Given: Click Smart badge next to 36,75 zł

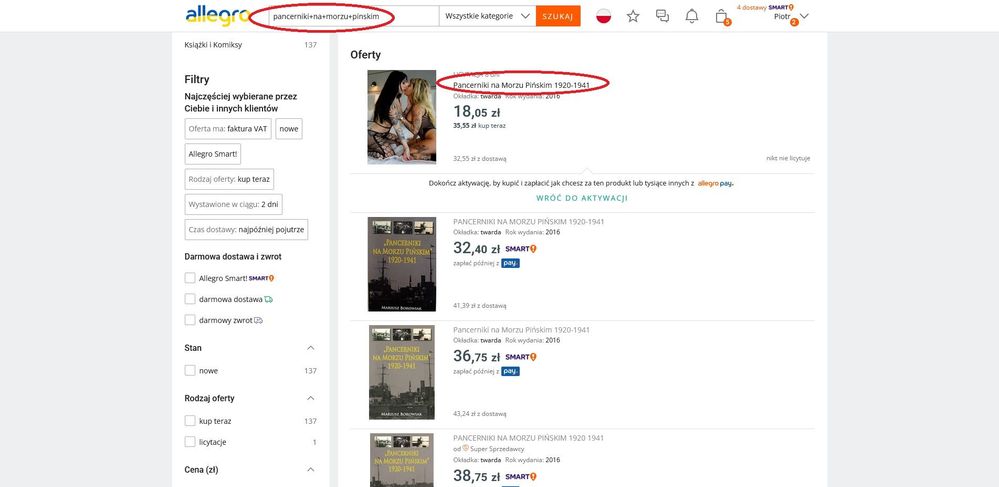Looking at the screenshot, I should click(x=521, y=357).
